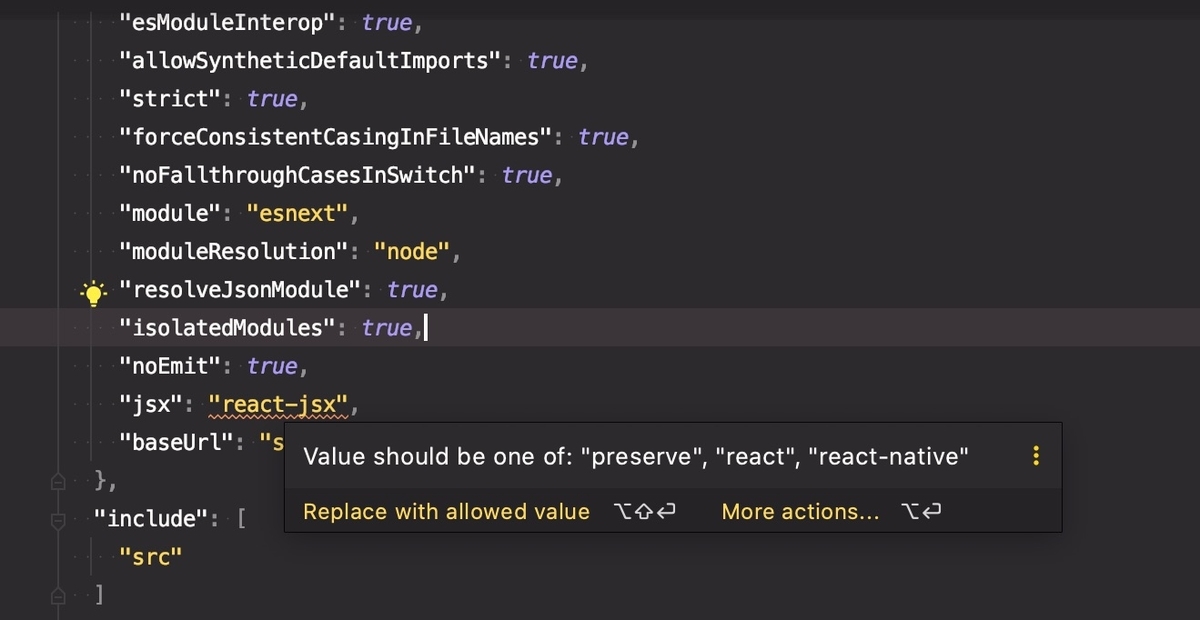The image size is (1200, 620).
Task: Click the "node" moduleResolution value
Action: click(x=412, y=252)
